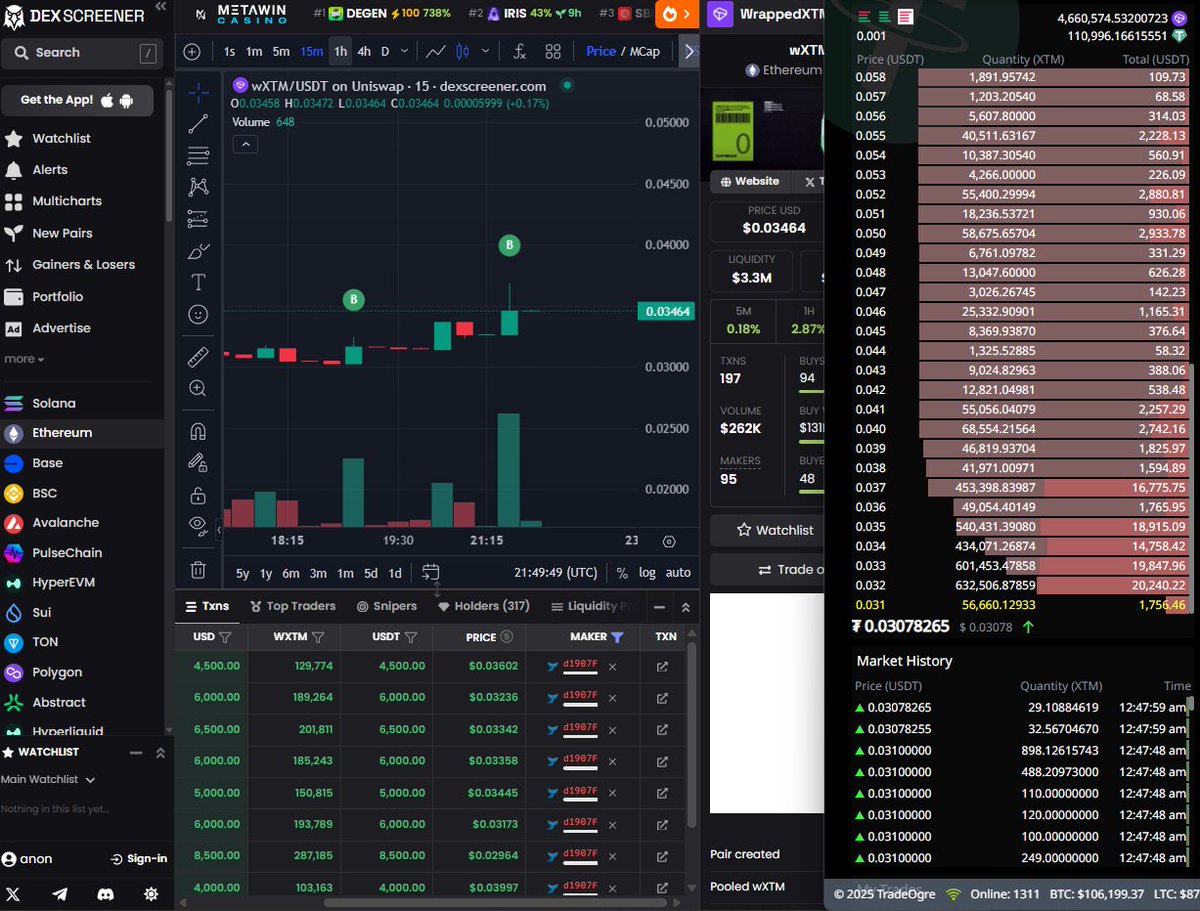Open the Main Watchlist dropdown

tap(48, 779)
